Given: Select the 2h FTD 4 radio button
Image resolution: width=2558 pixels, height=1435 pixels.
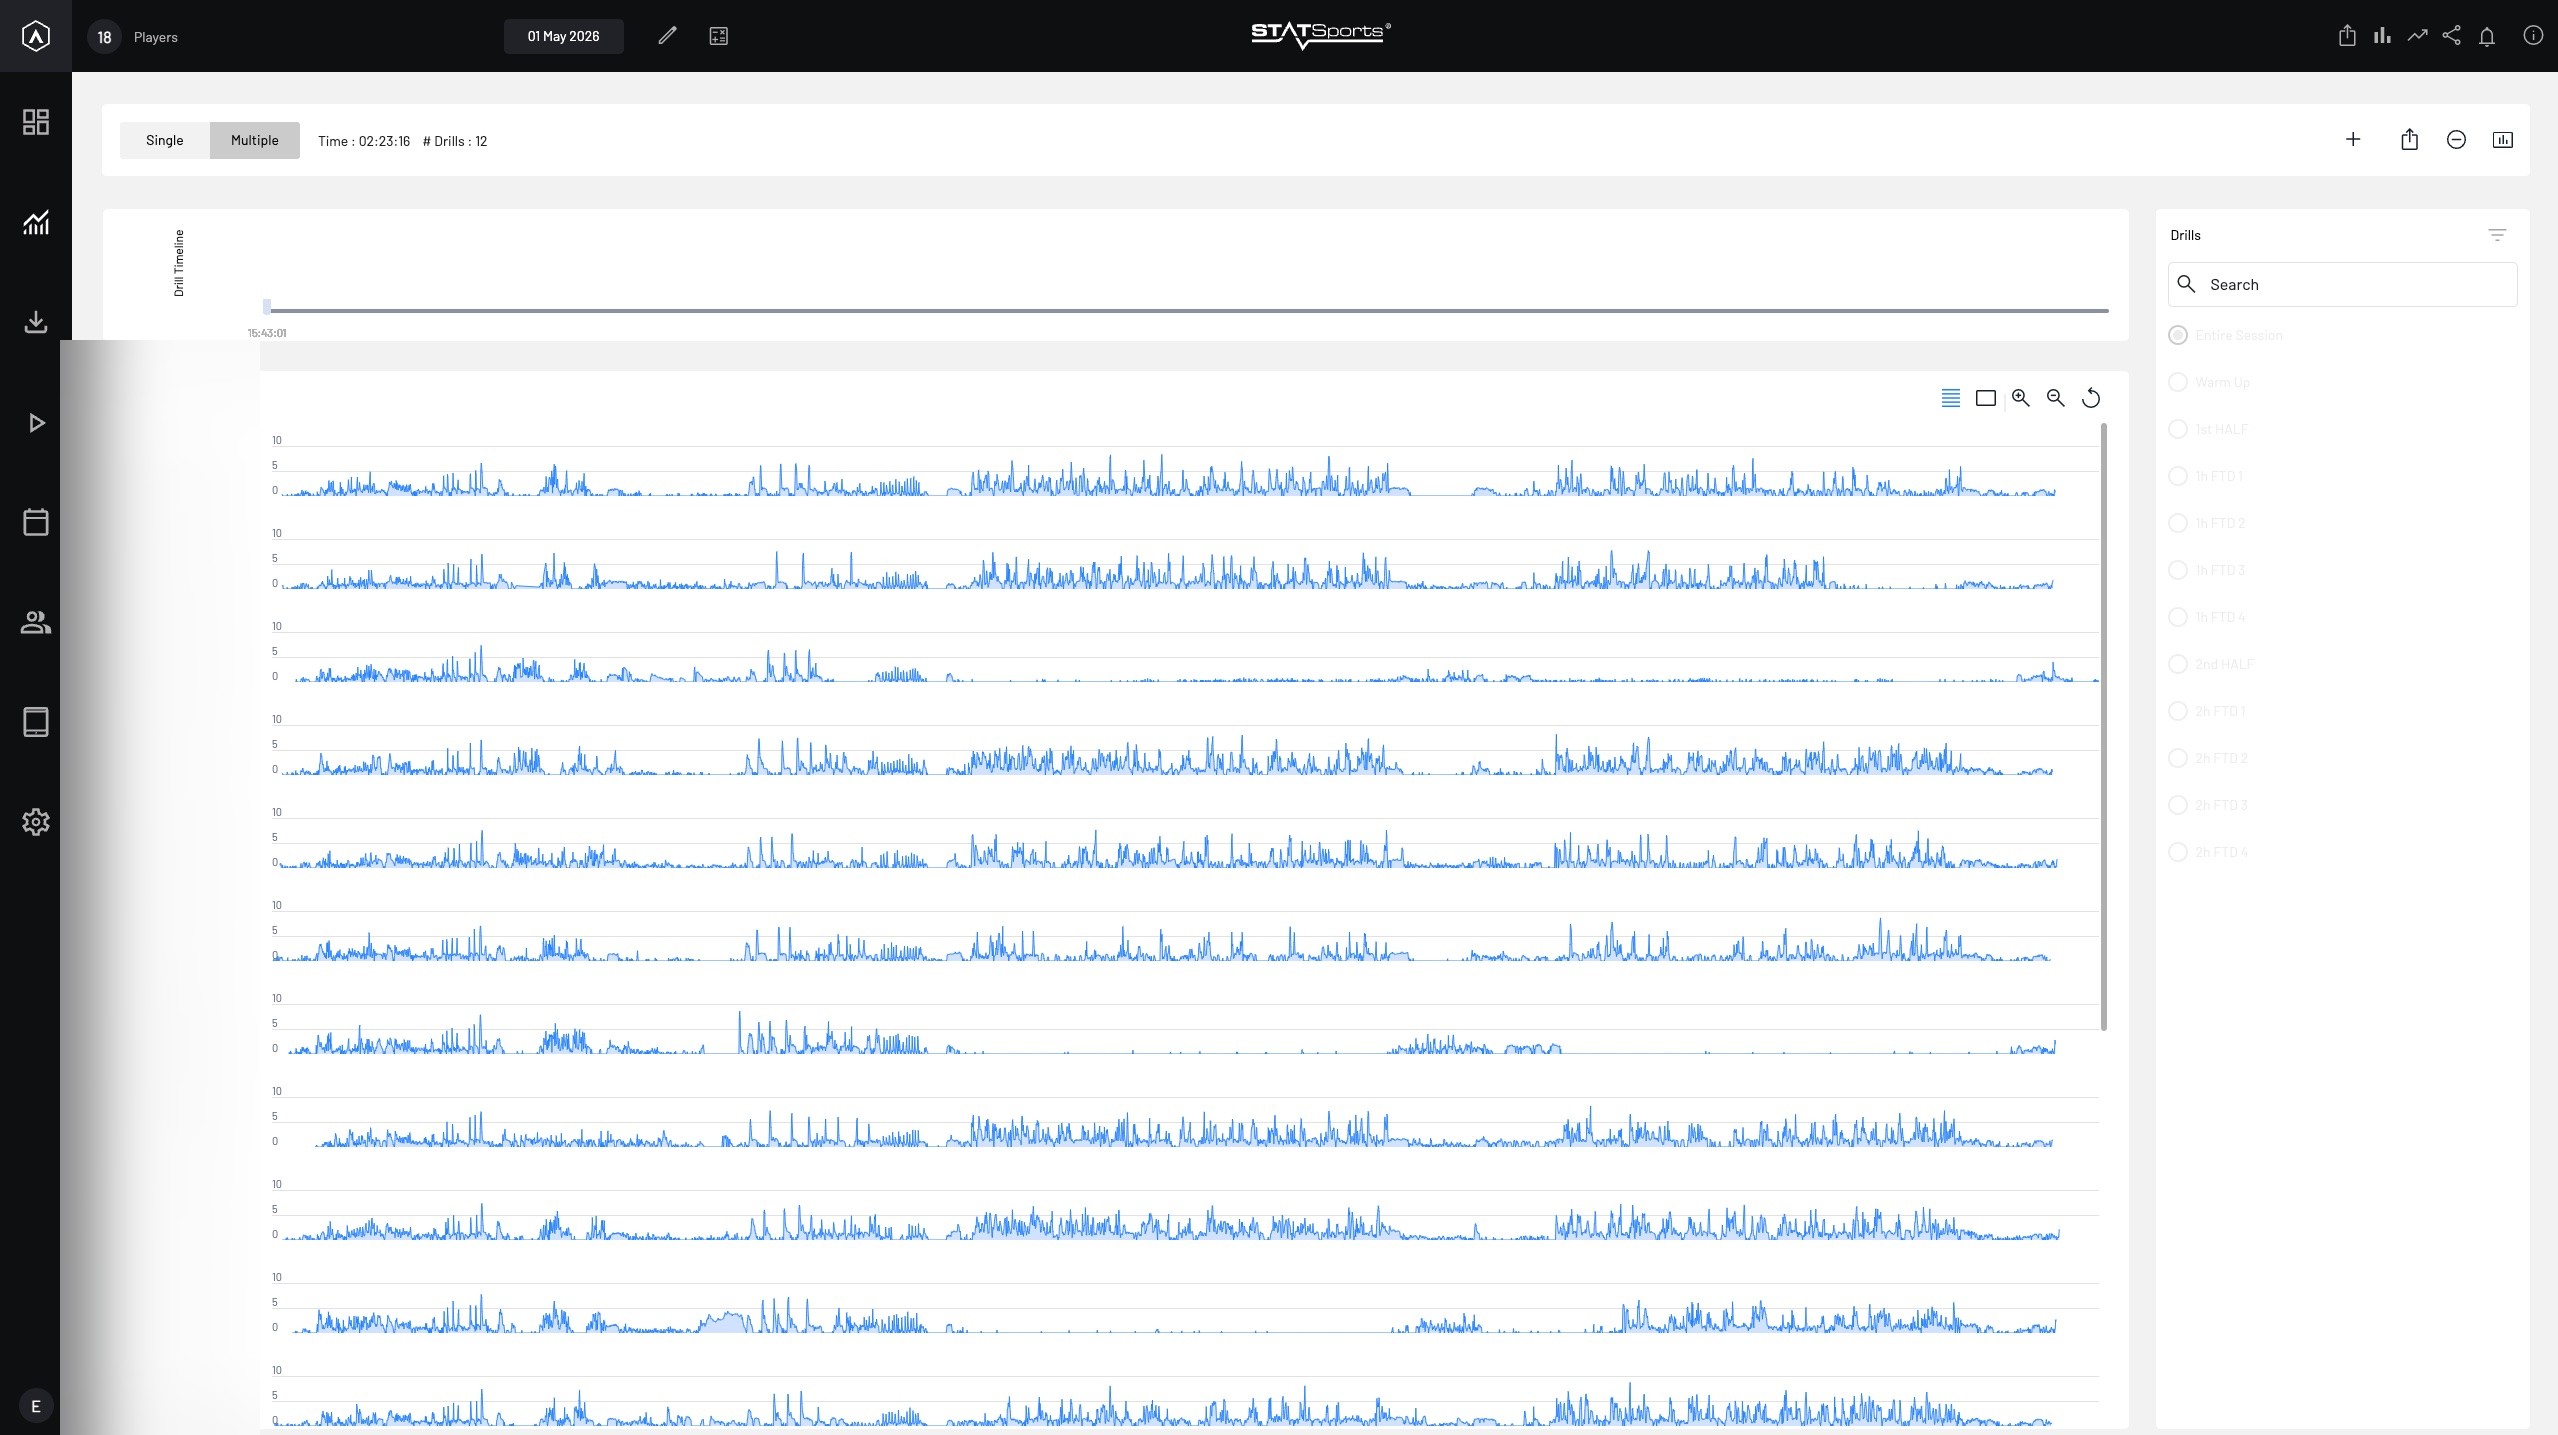Looking at the screenshot, I should 2178,852.
